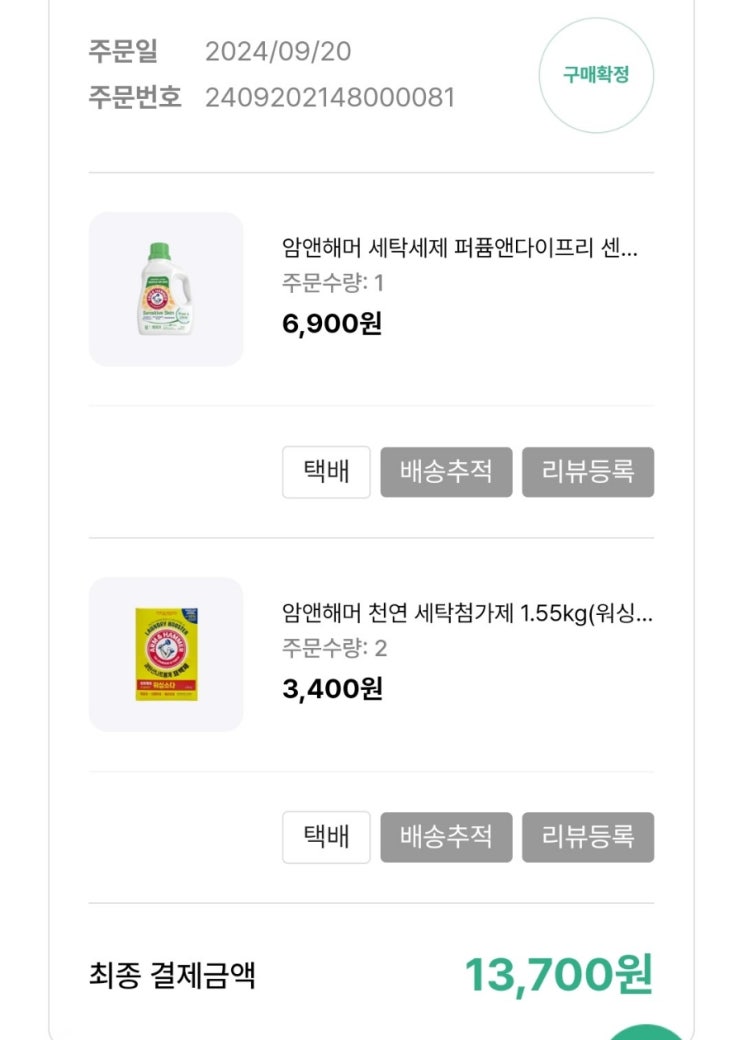Write review (리뷰등록) for the laundry detergent
This screenshot has width=743, height=1040.
click(x=588, y=472)
